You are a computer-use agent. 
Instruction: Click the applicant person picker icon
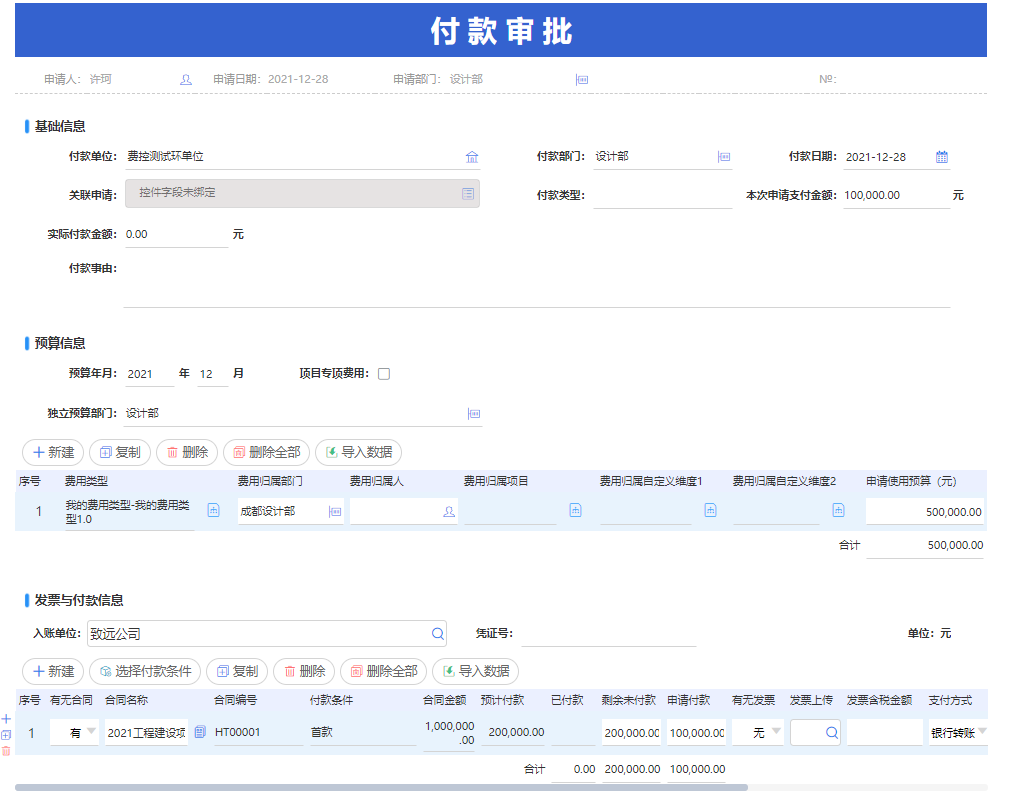coord(186,79)
